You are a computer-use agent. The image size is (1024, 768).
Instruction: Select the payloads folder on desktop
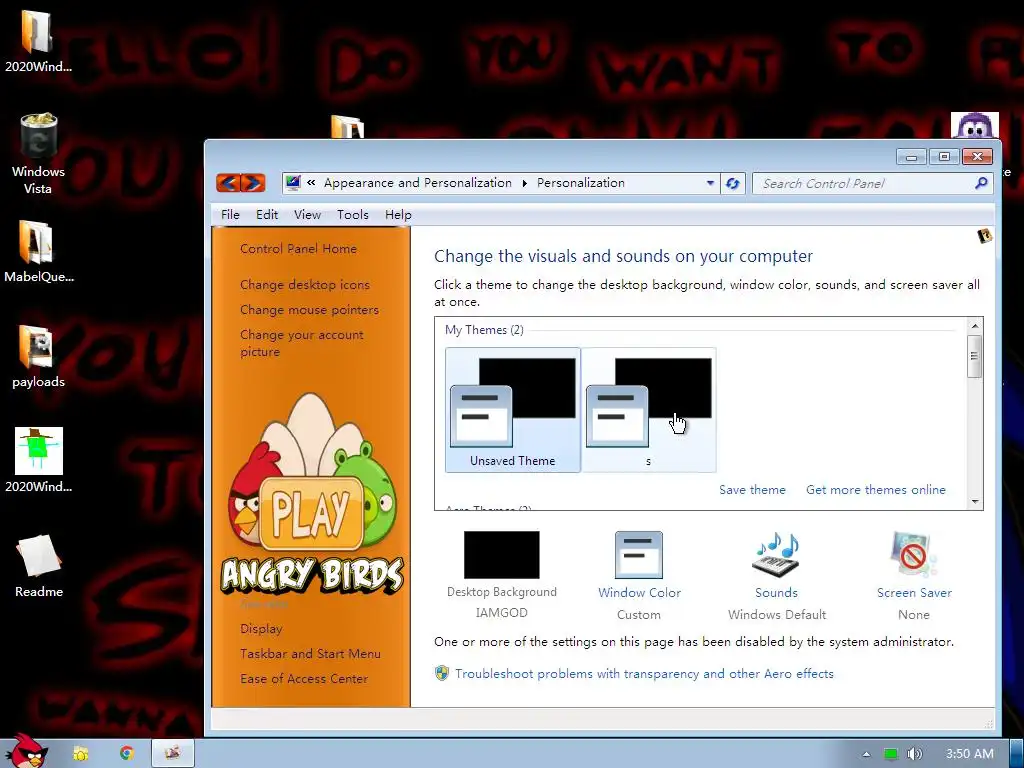39,357
